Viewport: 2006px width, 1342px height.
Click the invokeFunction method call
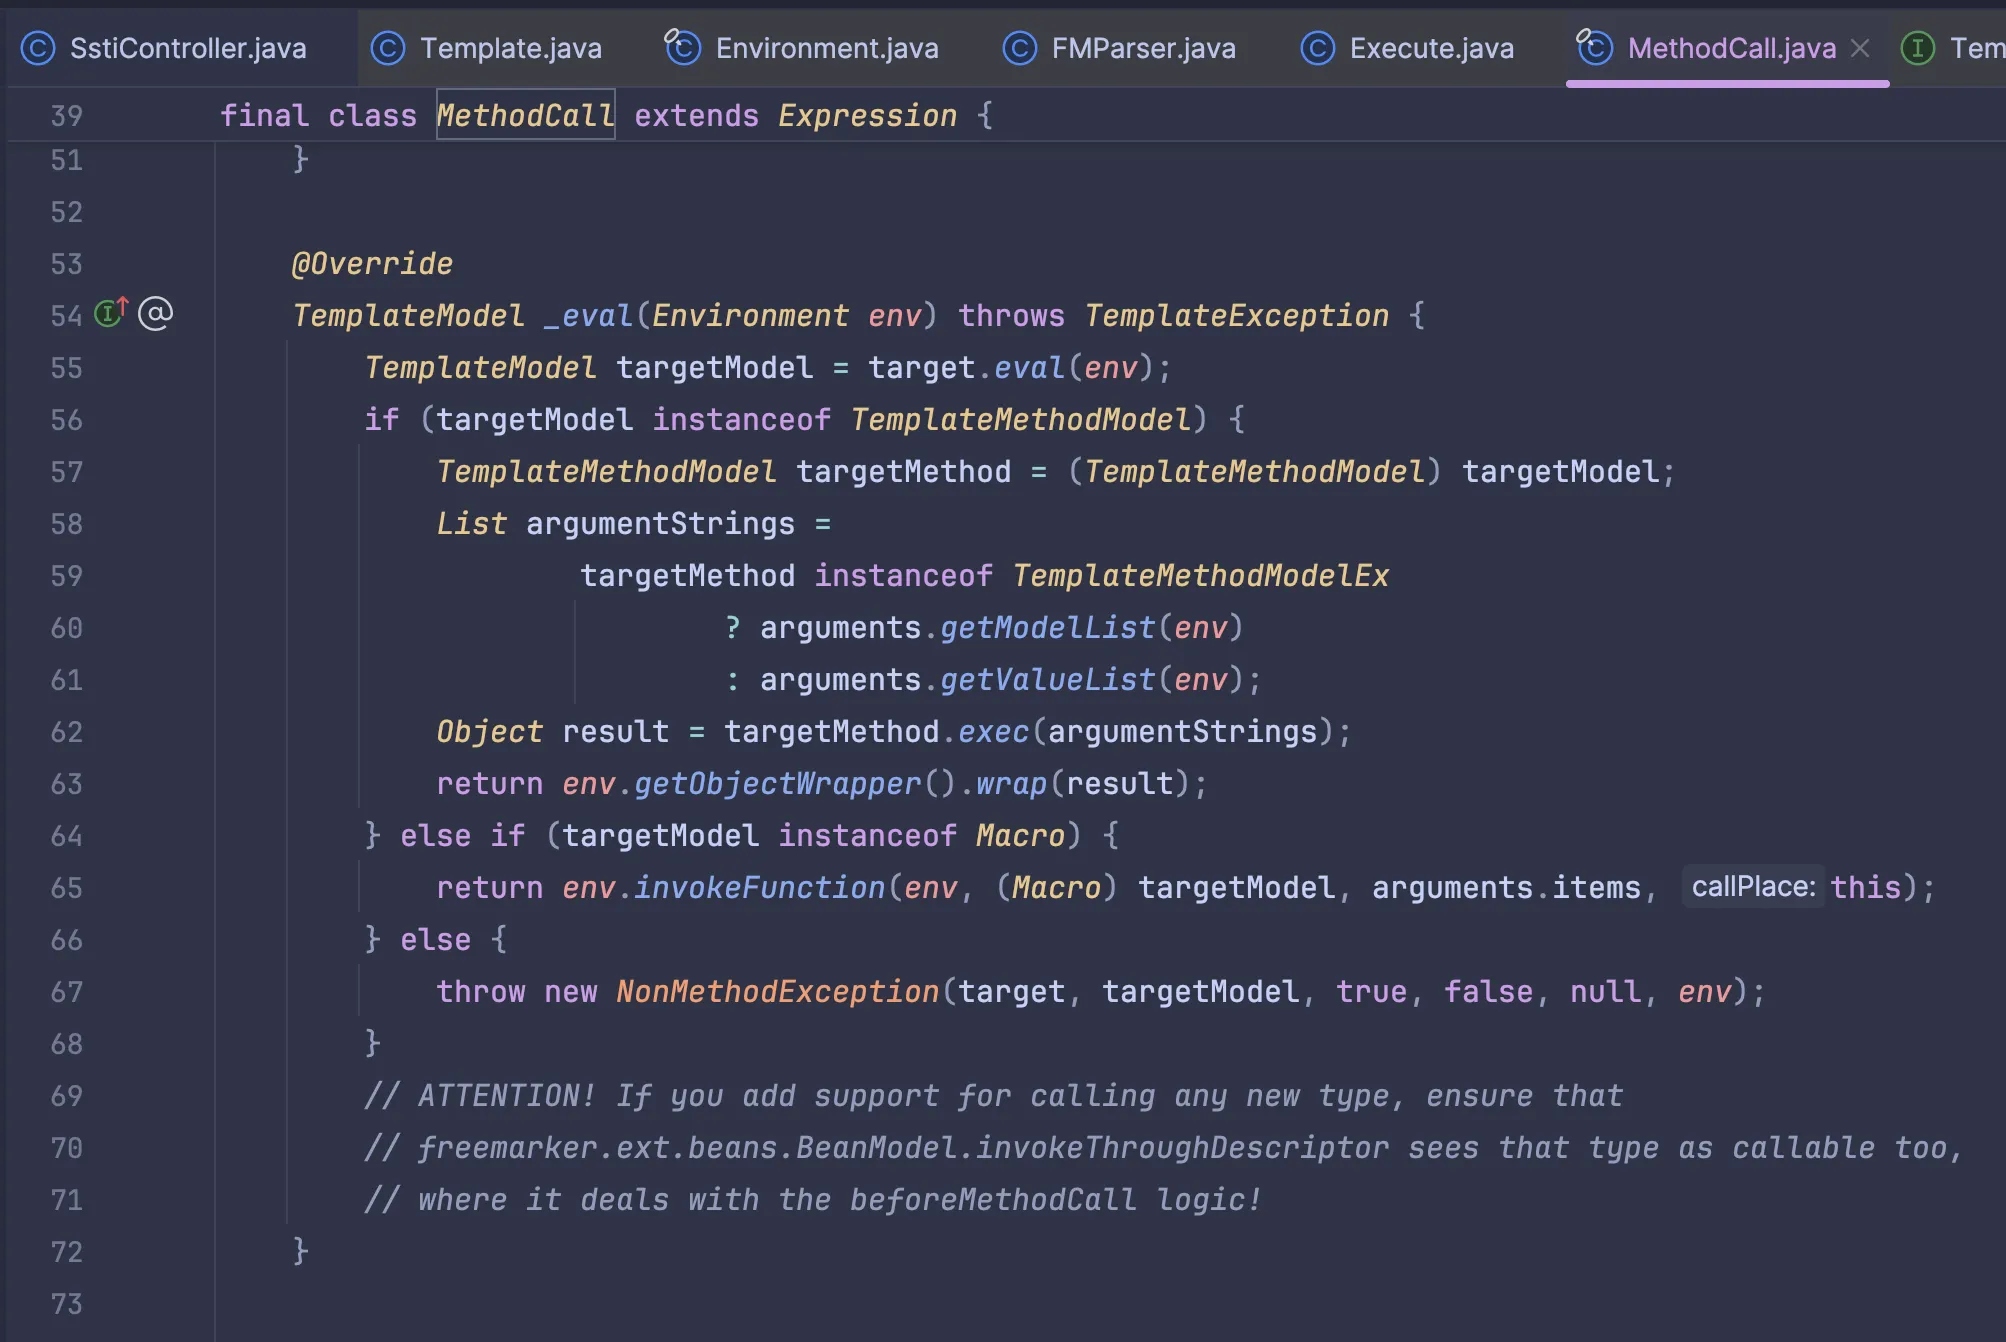759,888
